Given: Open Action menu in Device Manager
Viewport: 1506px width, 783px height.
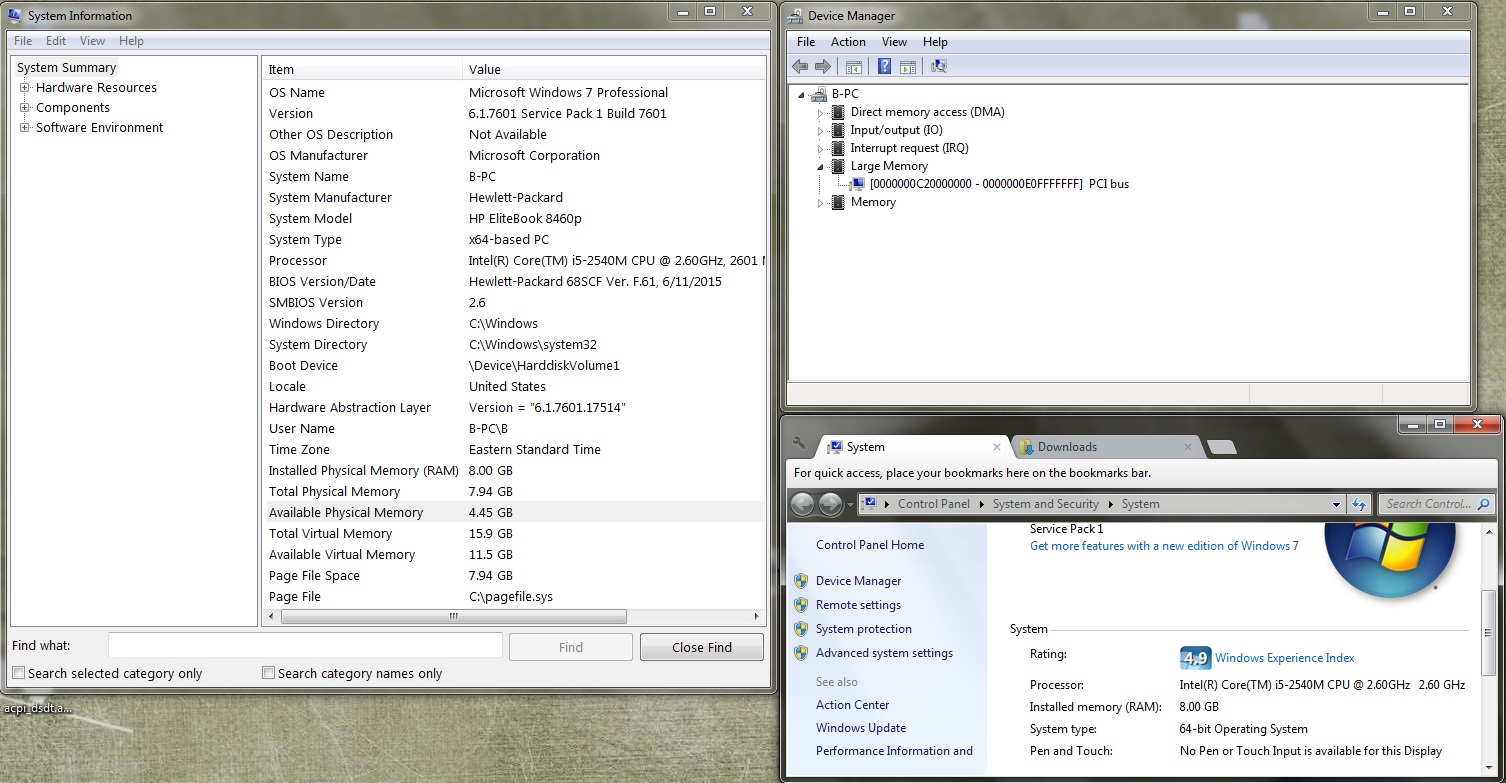Looking at the screenshot, I should click(x=848, y=42).
